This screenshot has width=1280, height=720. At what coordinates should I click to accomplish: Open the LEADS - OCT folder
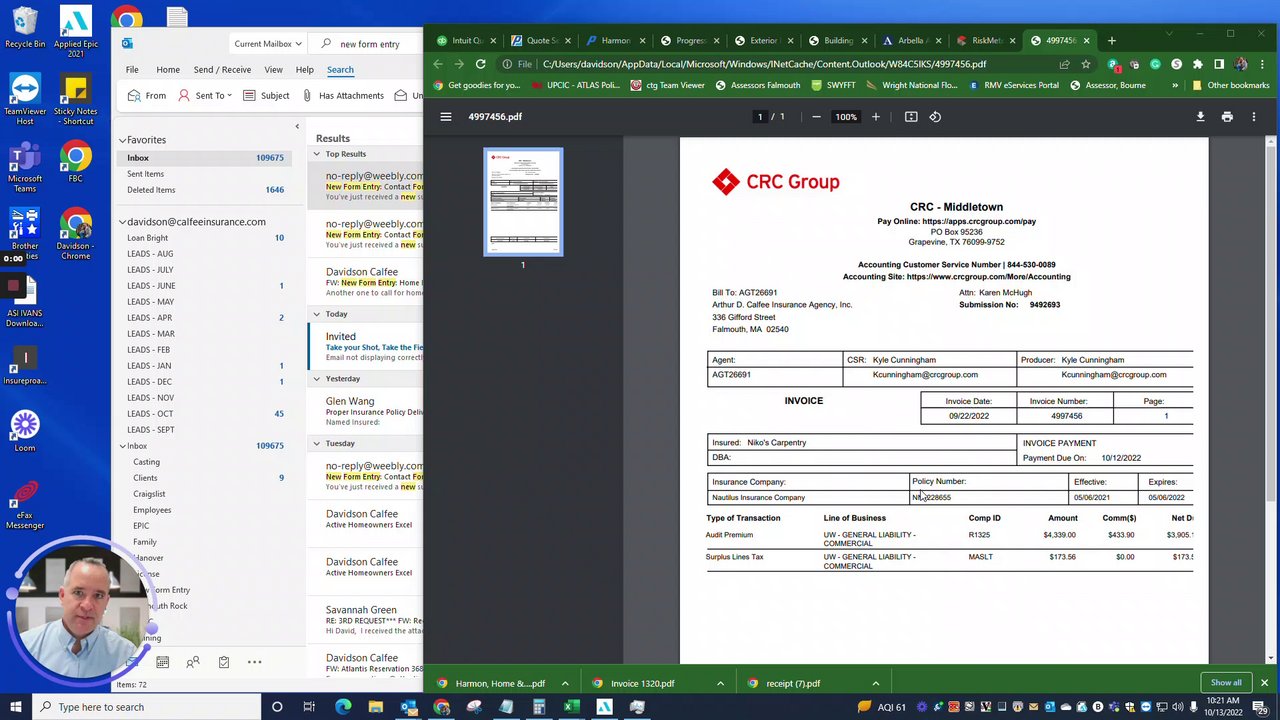point(150,414)
